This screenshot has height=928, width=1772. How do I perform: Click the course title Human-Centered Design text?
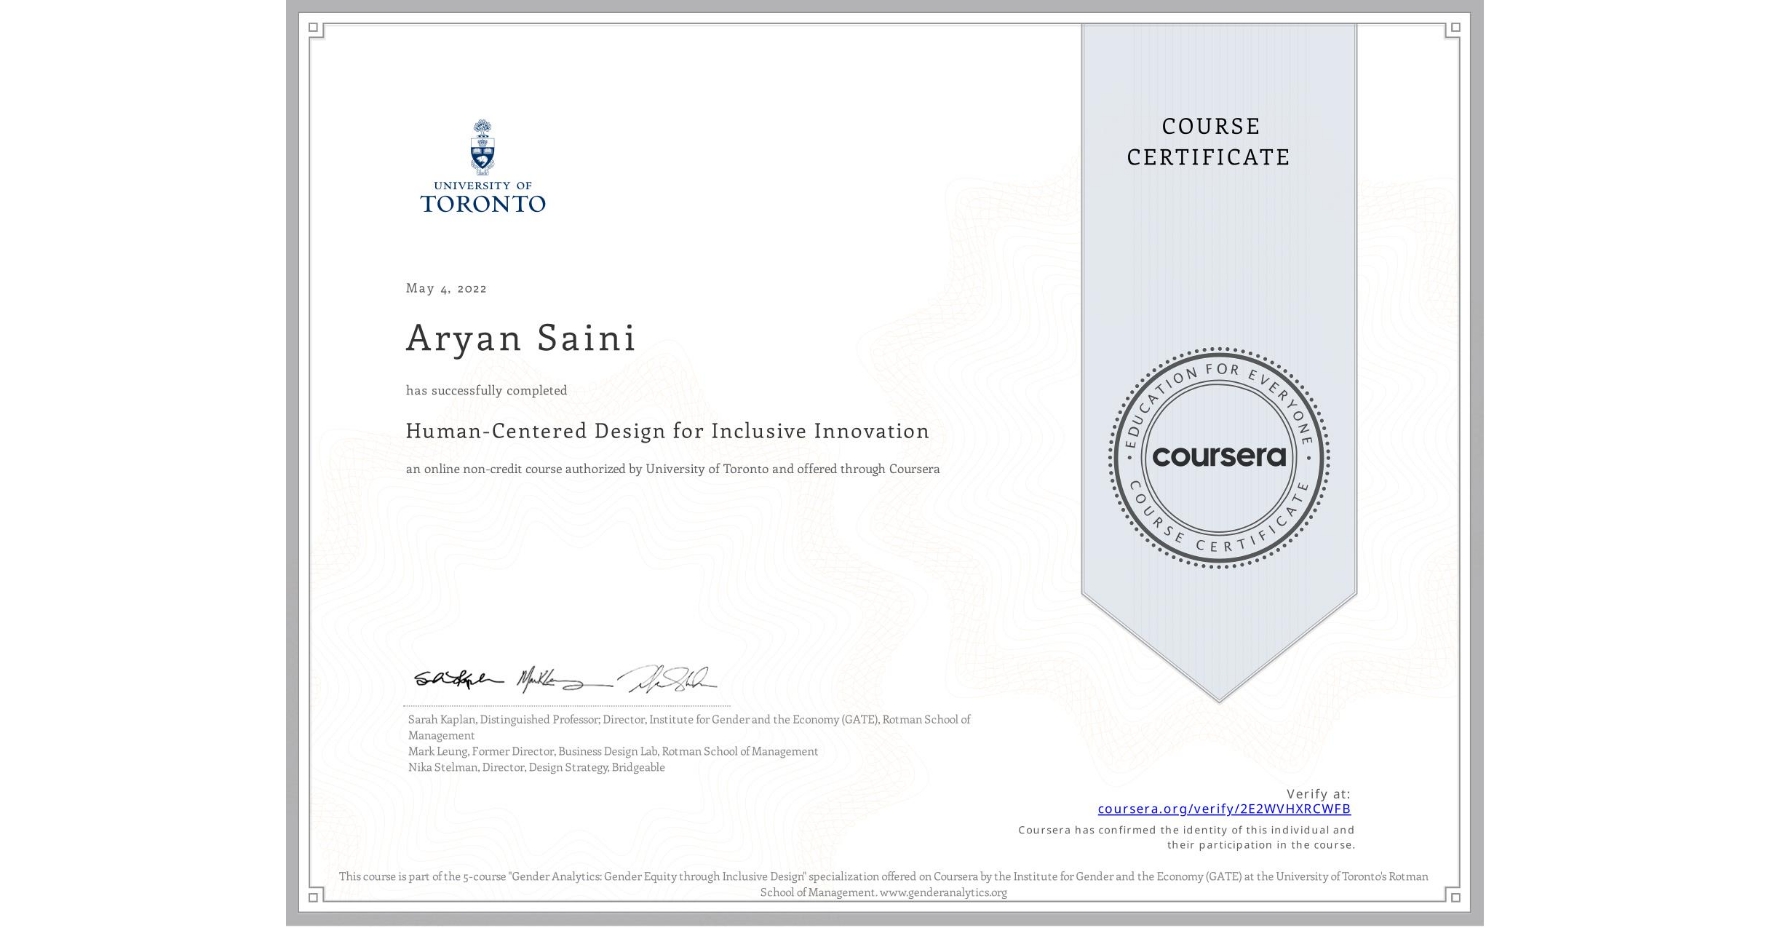pos(667,431)
